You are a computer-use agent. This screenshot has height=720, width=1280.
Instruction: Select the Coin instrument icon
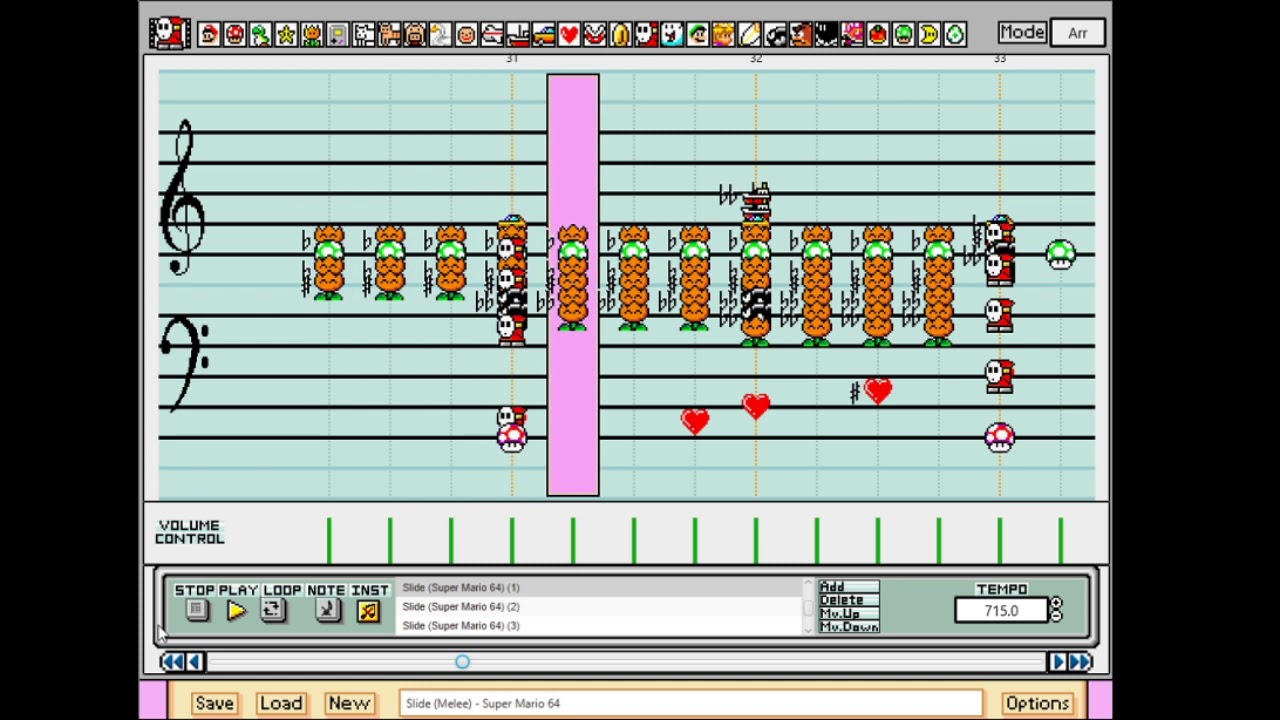tap(620, 34)
